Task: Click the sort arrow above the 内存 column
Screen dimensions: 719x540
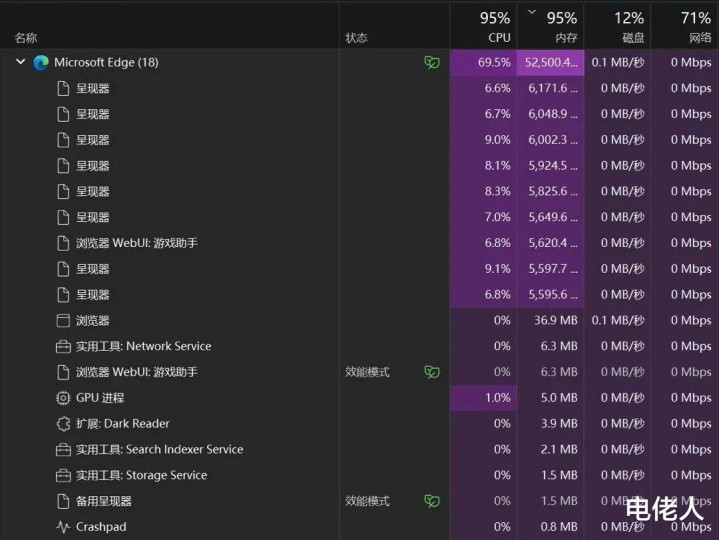Action: click(532, 12)
